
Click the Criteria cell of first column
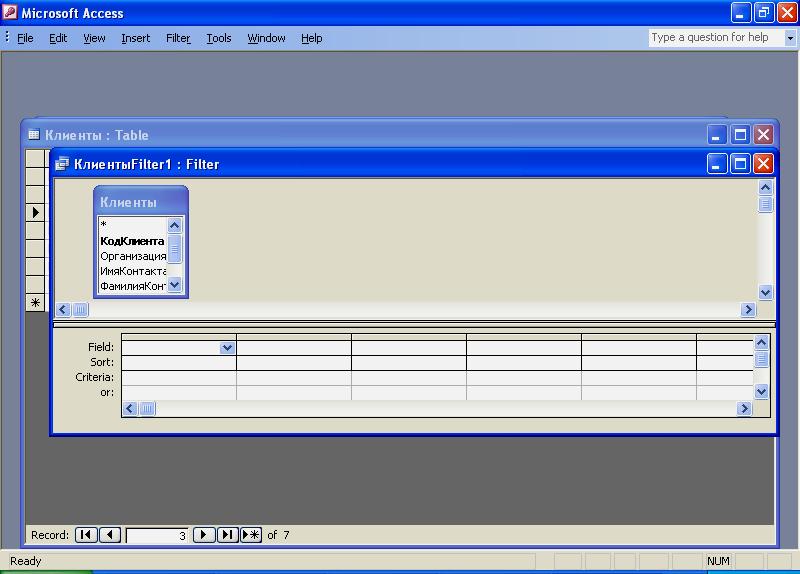tap(179, 378)
